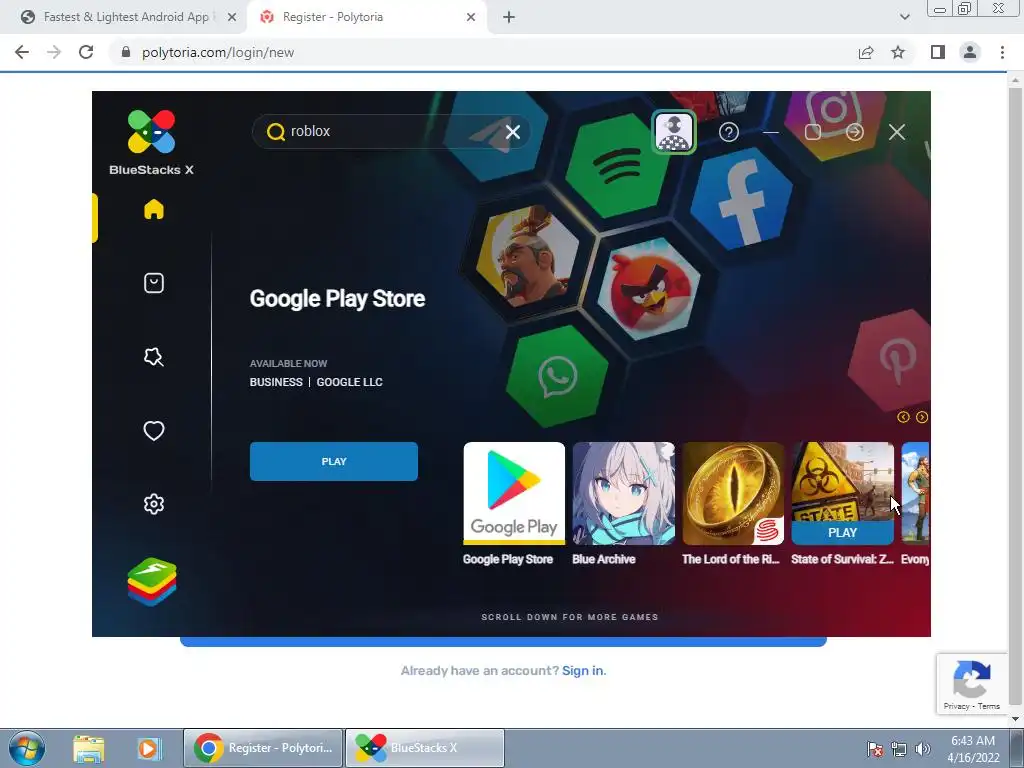The width and height of the screenshot is (1024, 768).
Task: Open Windows Start button
Action: click(26, 748)
